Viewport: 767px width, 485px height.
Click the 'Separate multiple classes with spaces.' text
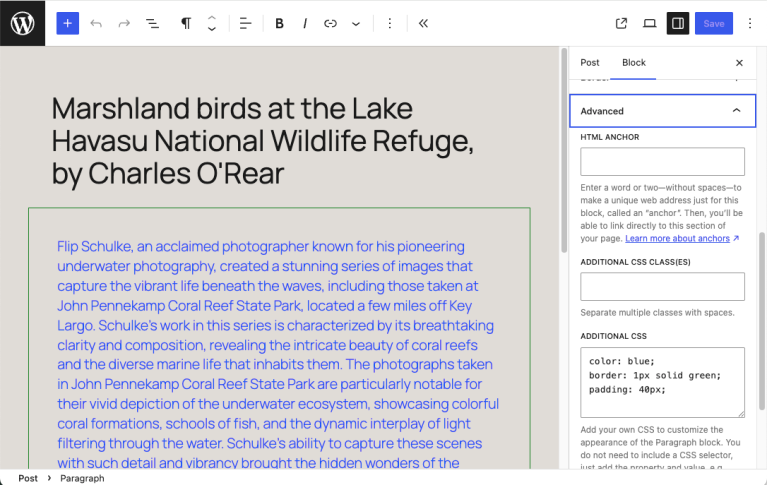coord(657,312)
